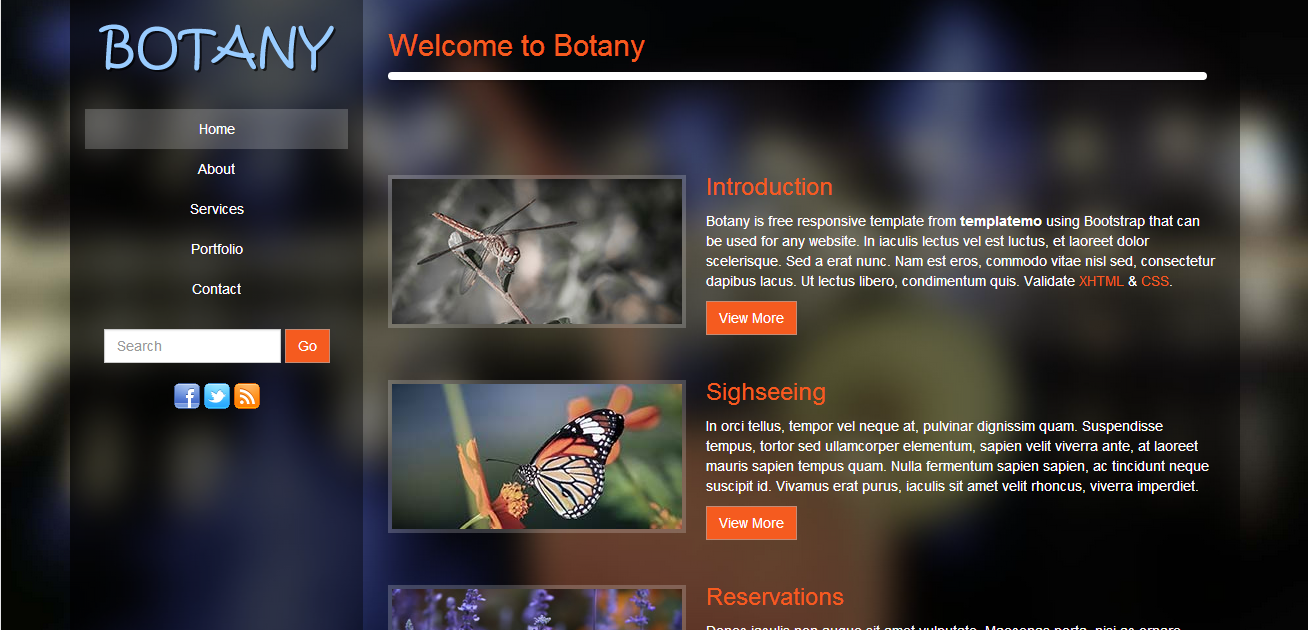Image resolution: width=1308 pixels, height=630 pixels.
Task: Open the lavender flowers thumbnail image
Action: pos(537,608)
